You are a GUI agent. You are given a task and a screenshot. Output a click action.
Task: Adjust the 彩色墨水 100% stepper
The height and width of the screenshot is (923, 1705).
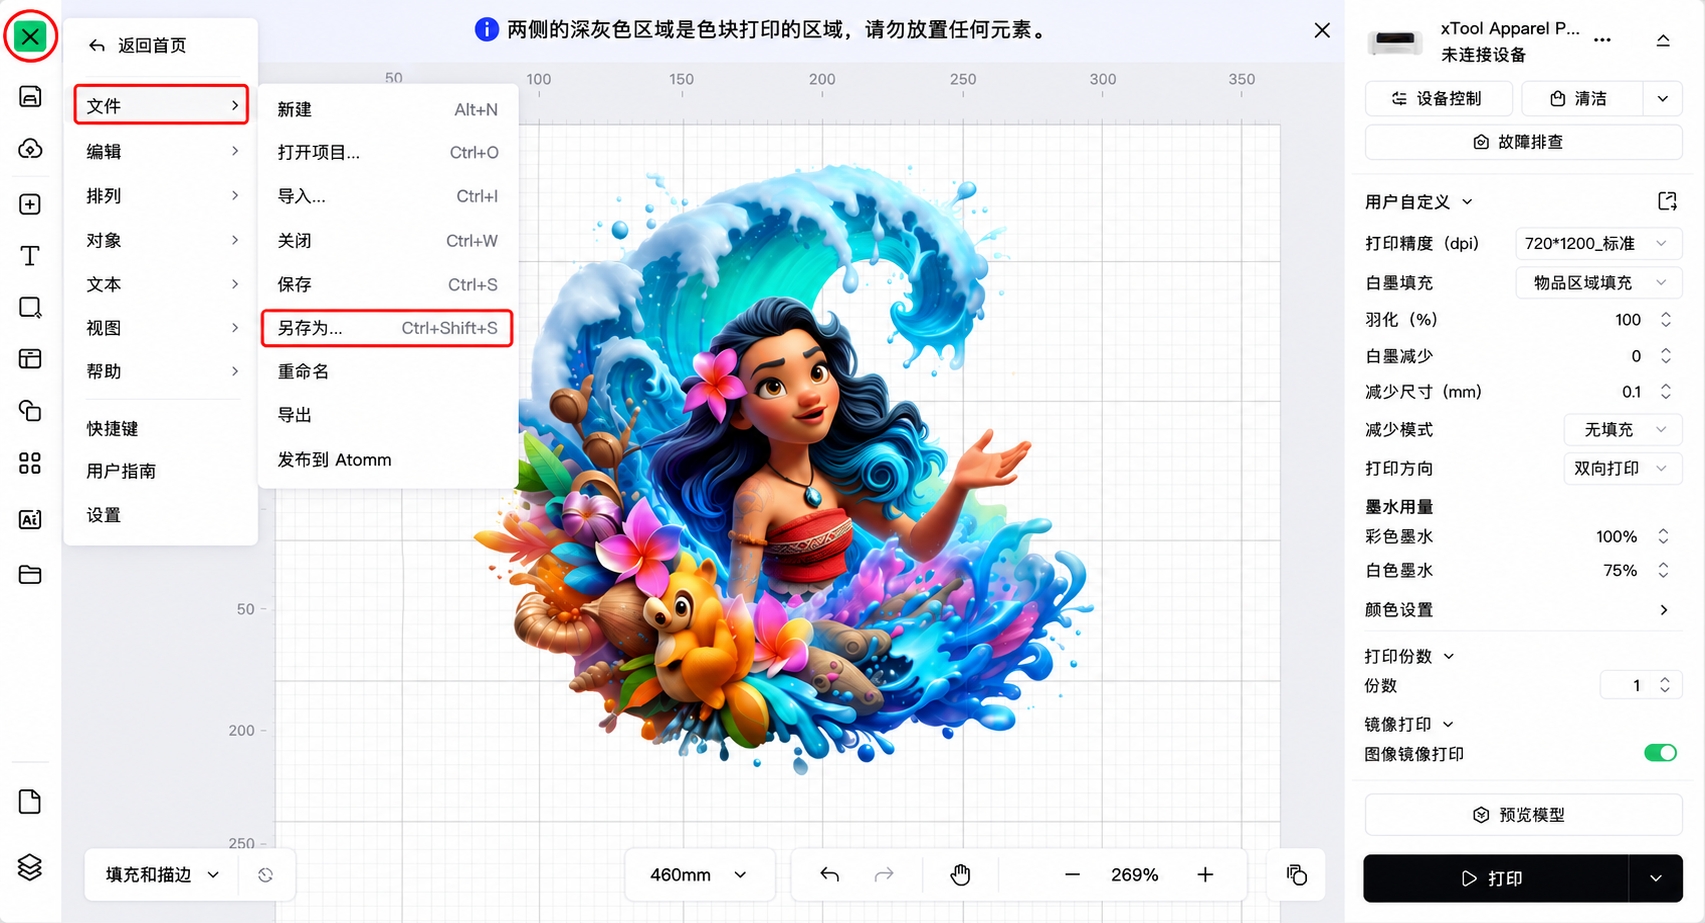tap(1664, 537)
